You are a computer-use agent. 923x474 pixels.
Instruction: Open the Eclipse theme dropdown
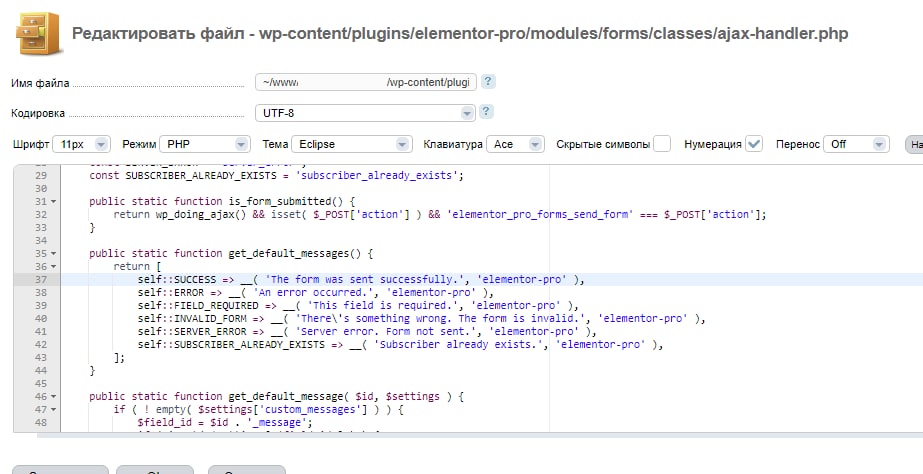point(351,144)
